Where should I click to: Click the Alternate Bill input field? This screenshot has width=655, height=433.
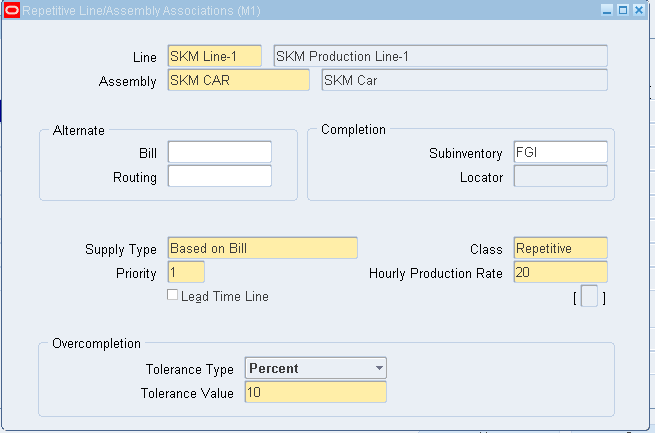[220, 152]
